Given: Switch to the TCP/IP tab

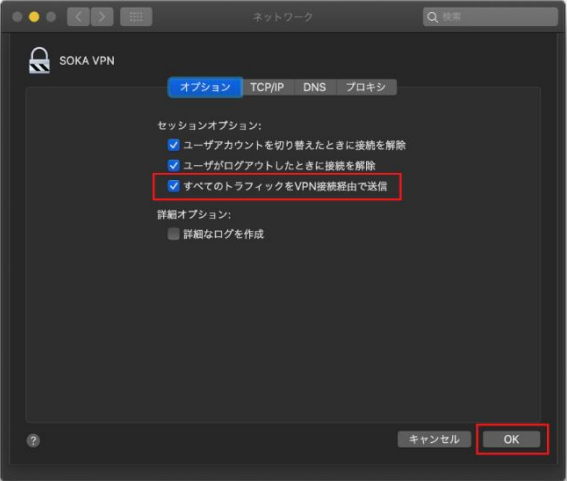Looking at the screenshot, I should 267,87.
